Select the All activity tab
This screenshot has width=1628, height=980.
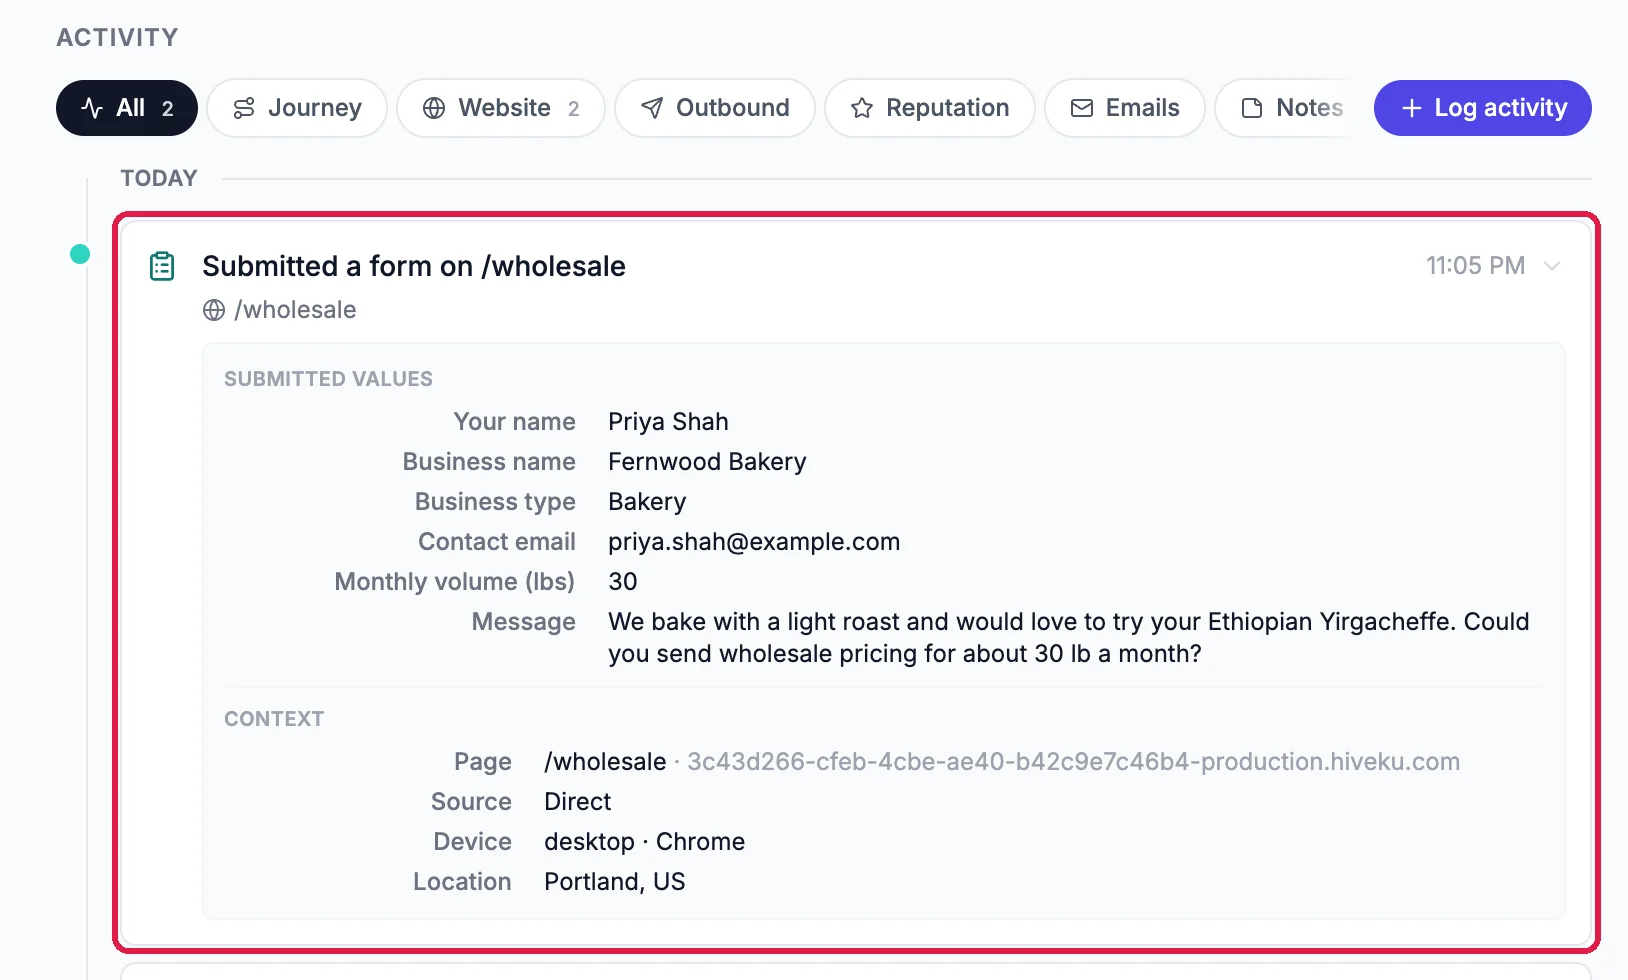point(127,108)
